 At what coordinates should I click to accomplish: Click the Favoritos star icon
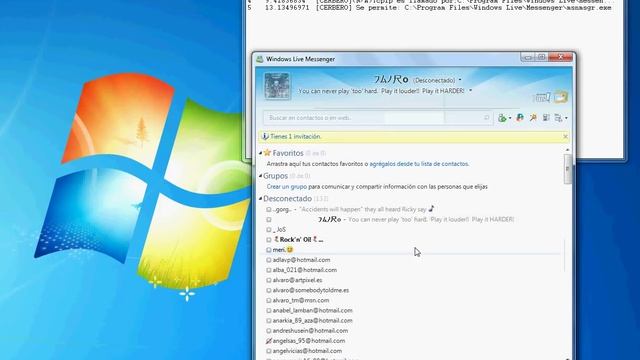[267, 153]
